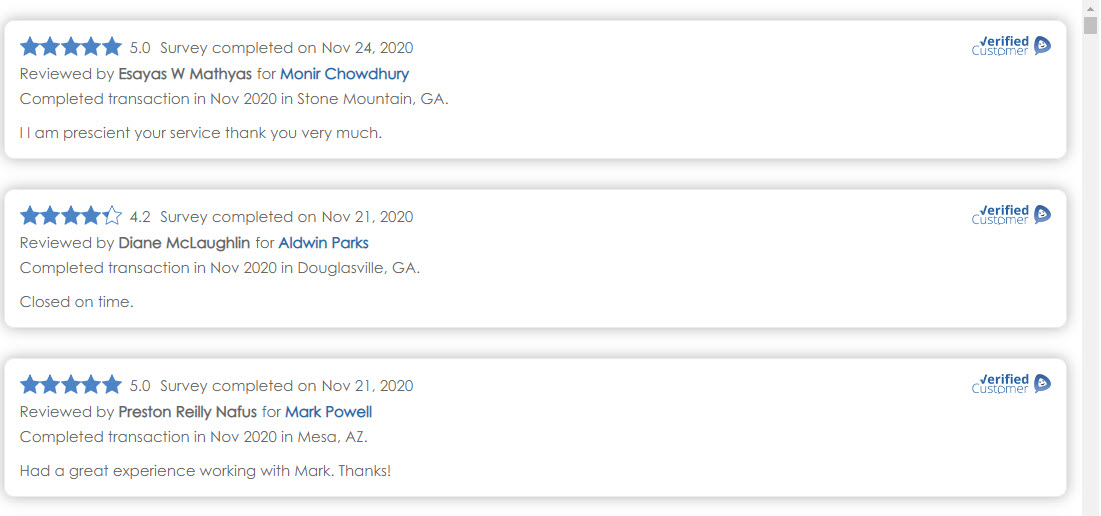Click reviewer name Esayas W Mathyas
The image size is (1101, 516).
(185, 74)
